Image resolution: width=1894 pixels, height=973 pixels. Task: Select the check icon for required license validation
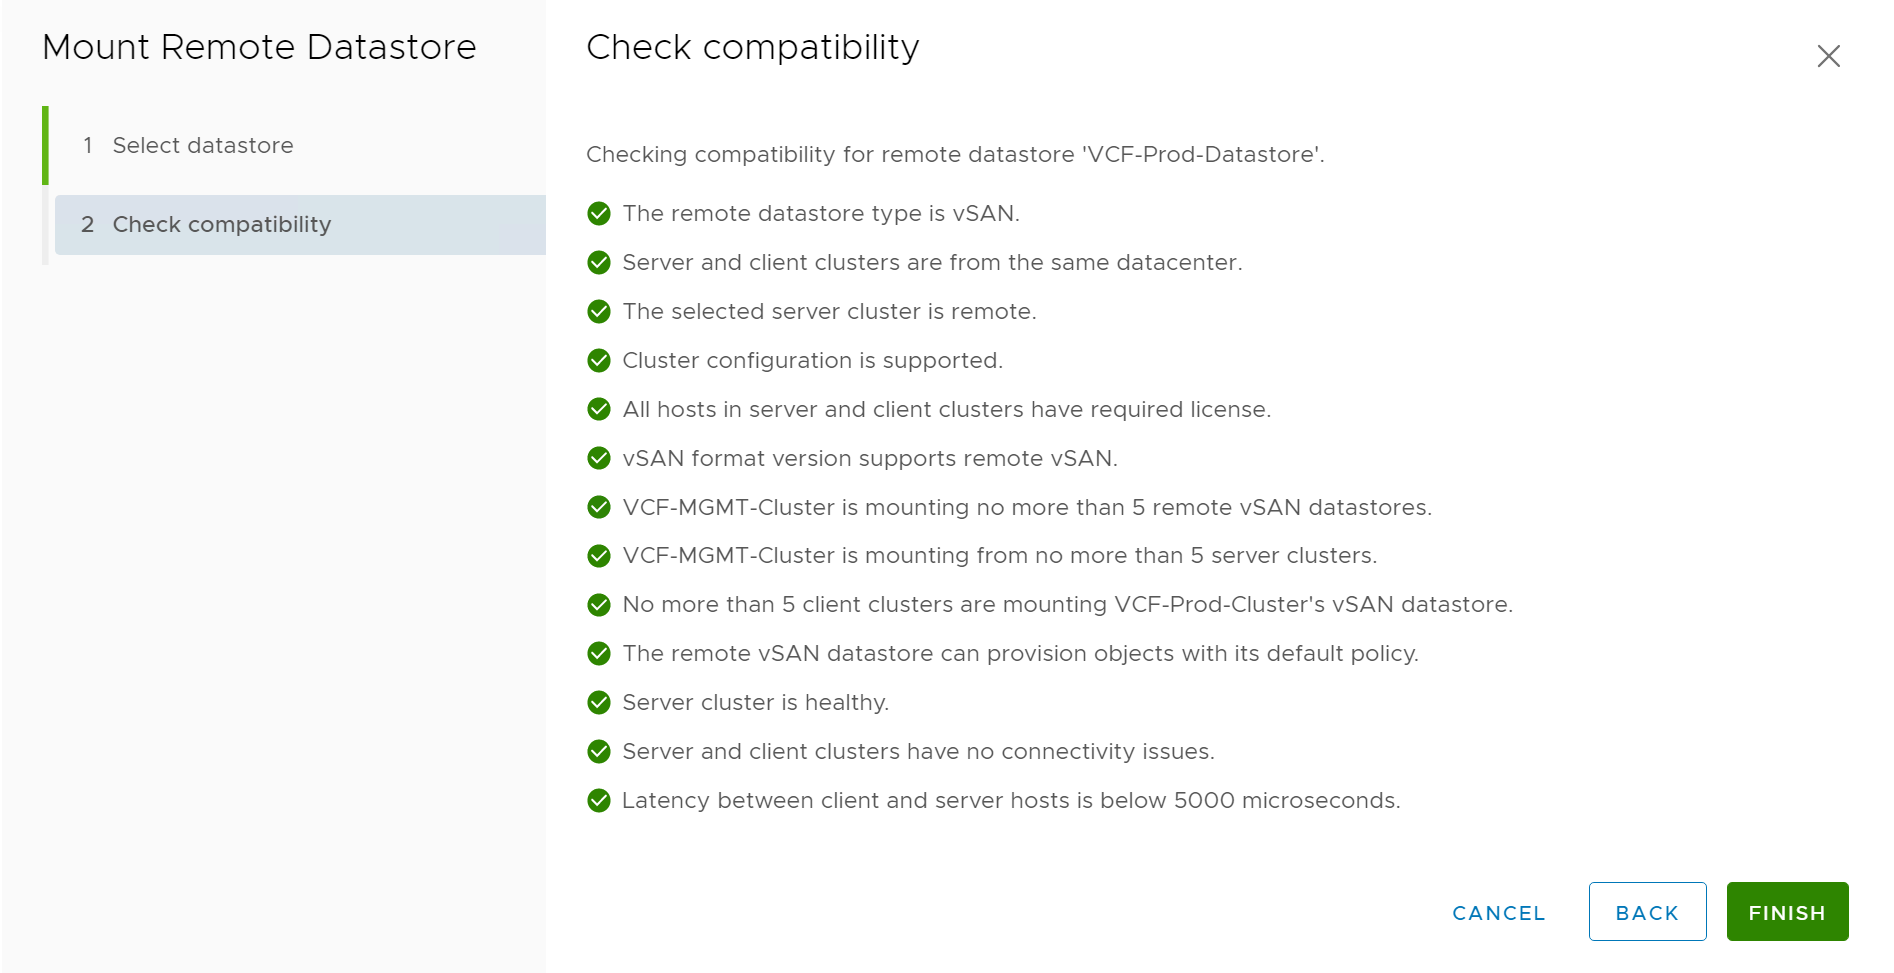click(599, 409)
